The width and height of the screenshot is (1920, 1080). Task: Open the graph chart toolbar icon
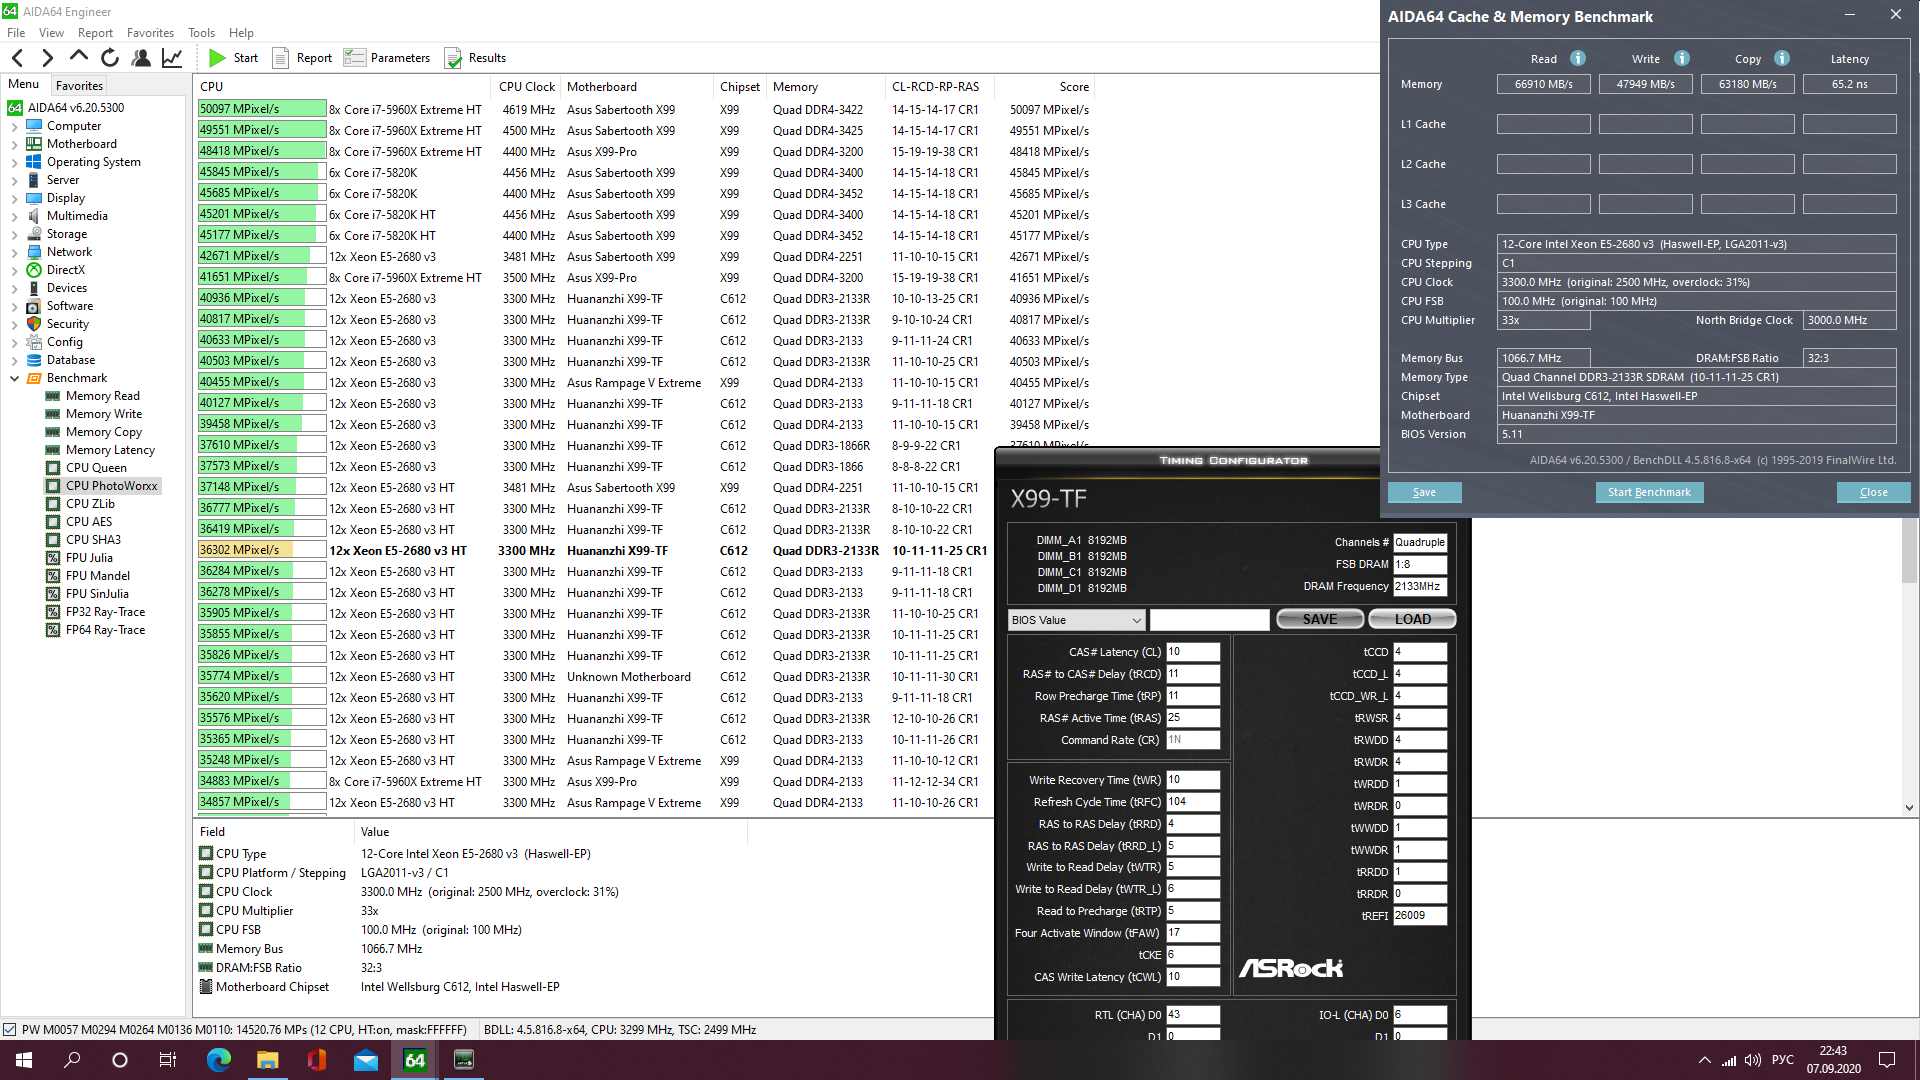pyautogui.click(x=172, y=58)
